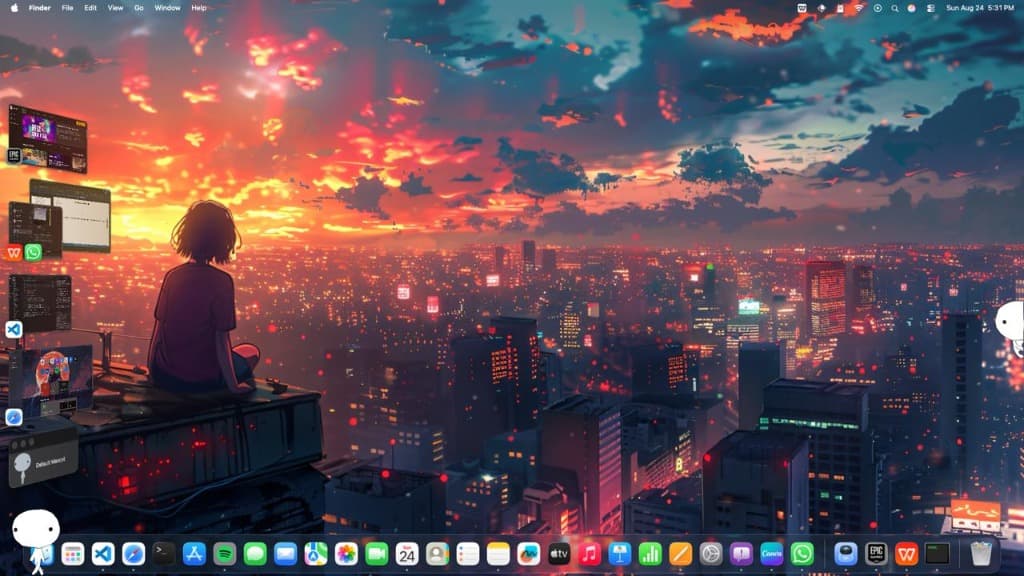Launch FaceTime from the Dock
The image size is (1024, 576).
[x=377, y=554]
